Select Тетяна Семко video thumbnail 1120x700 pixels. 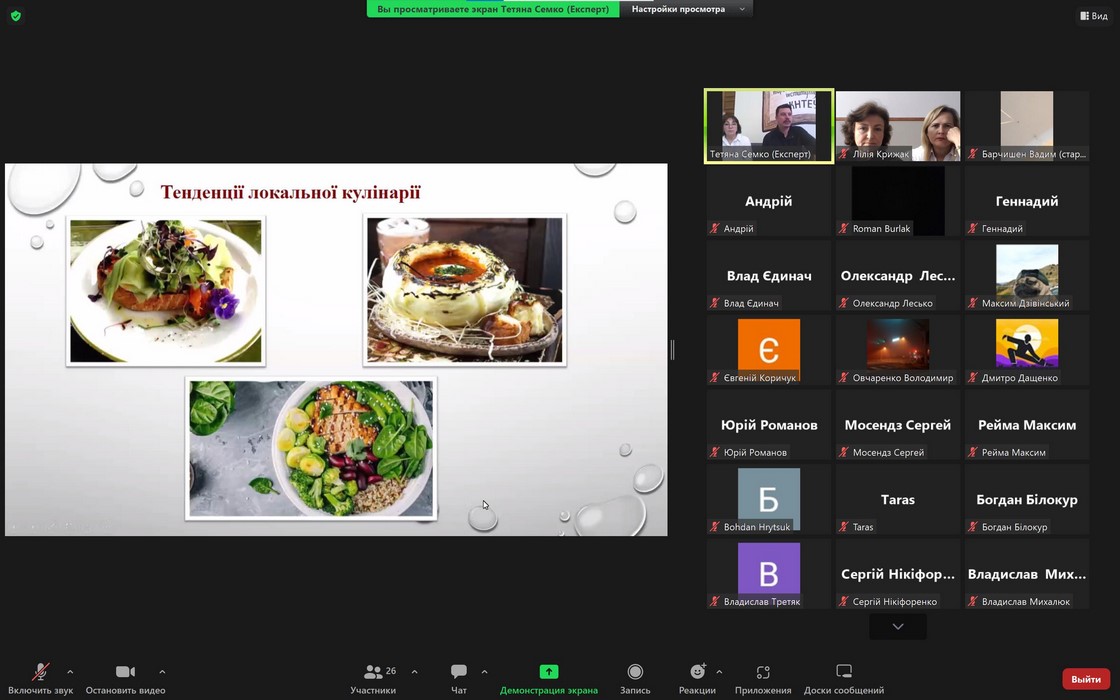click(x=768, y=126)
